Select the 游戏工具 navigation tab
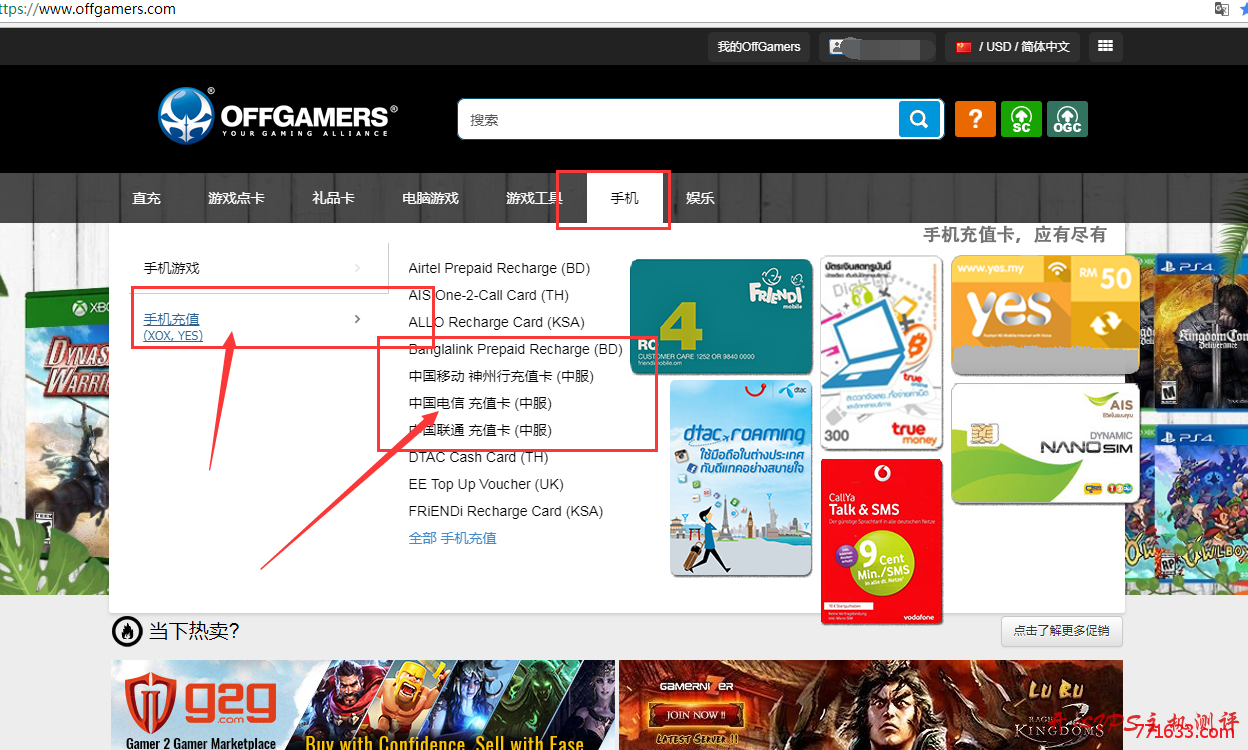Screen dimensions: 1248x750 (x=534, y=198)
